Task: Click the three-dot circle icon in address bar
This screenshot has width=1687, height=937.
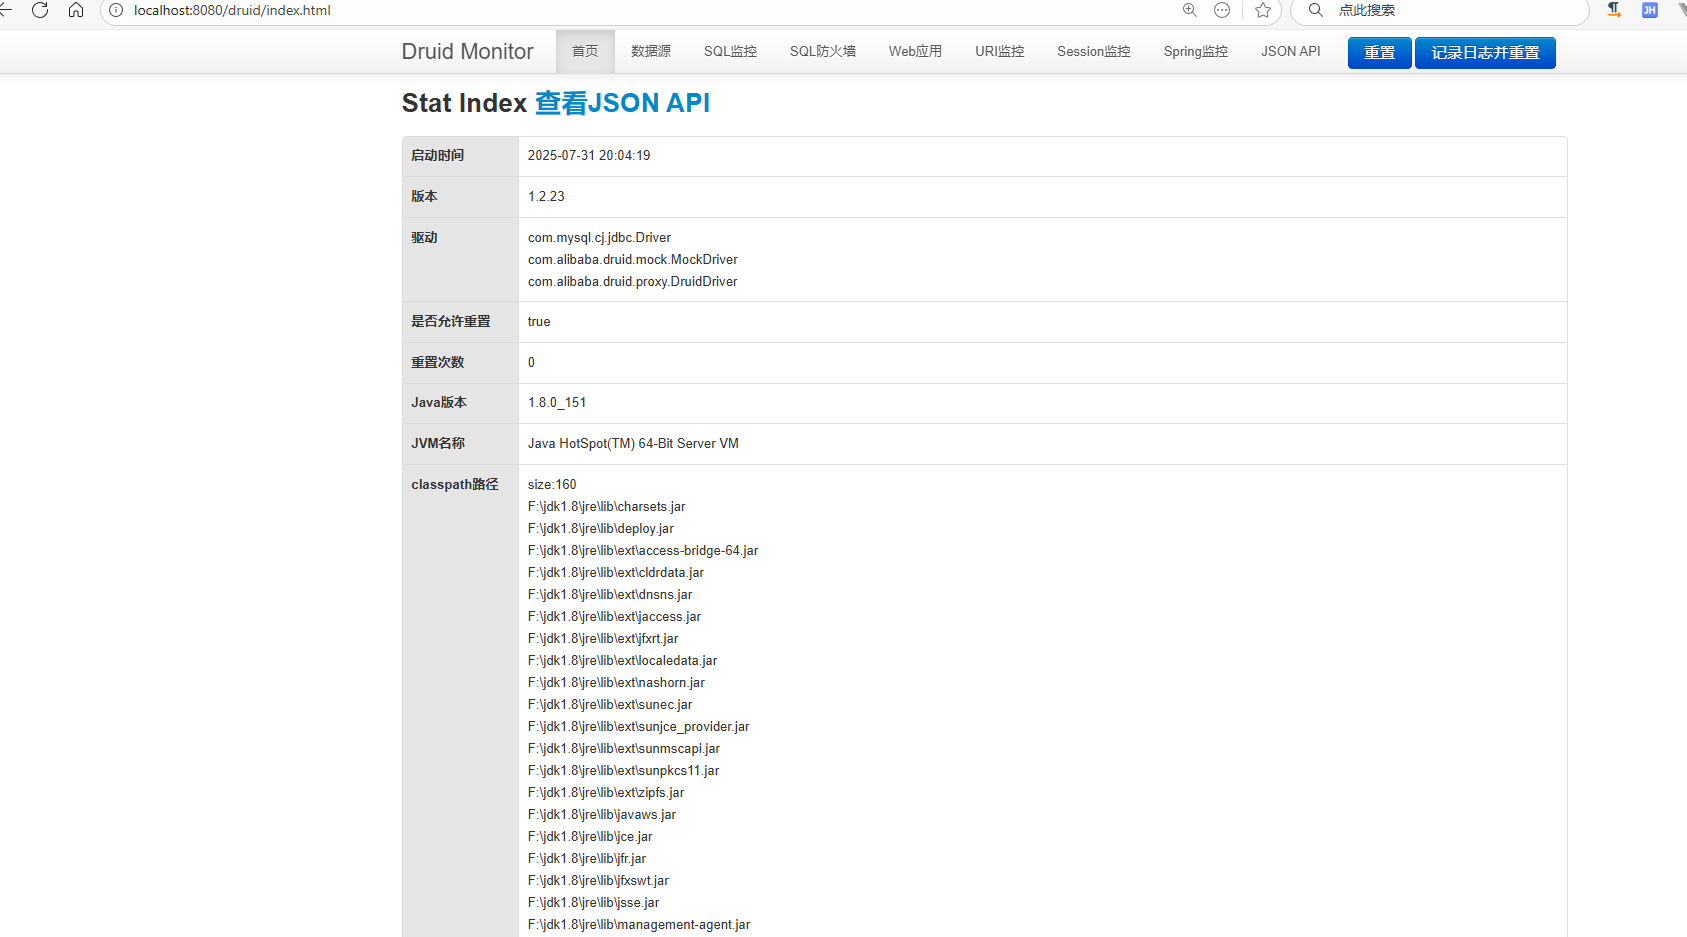Action: coord(1222,10)
